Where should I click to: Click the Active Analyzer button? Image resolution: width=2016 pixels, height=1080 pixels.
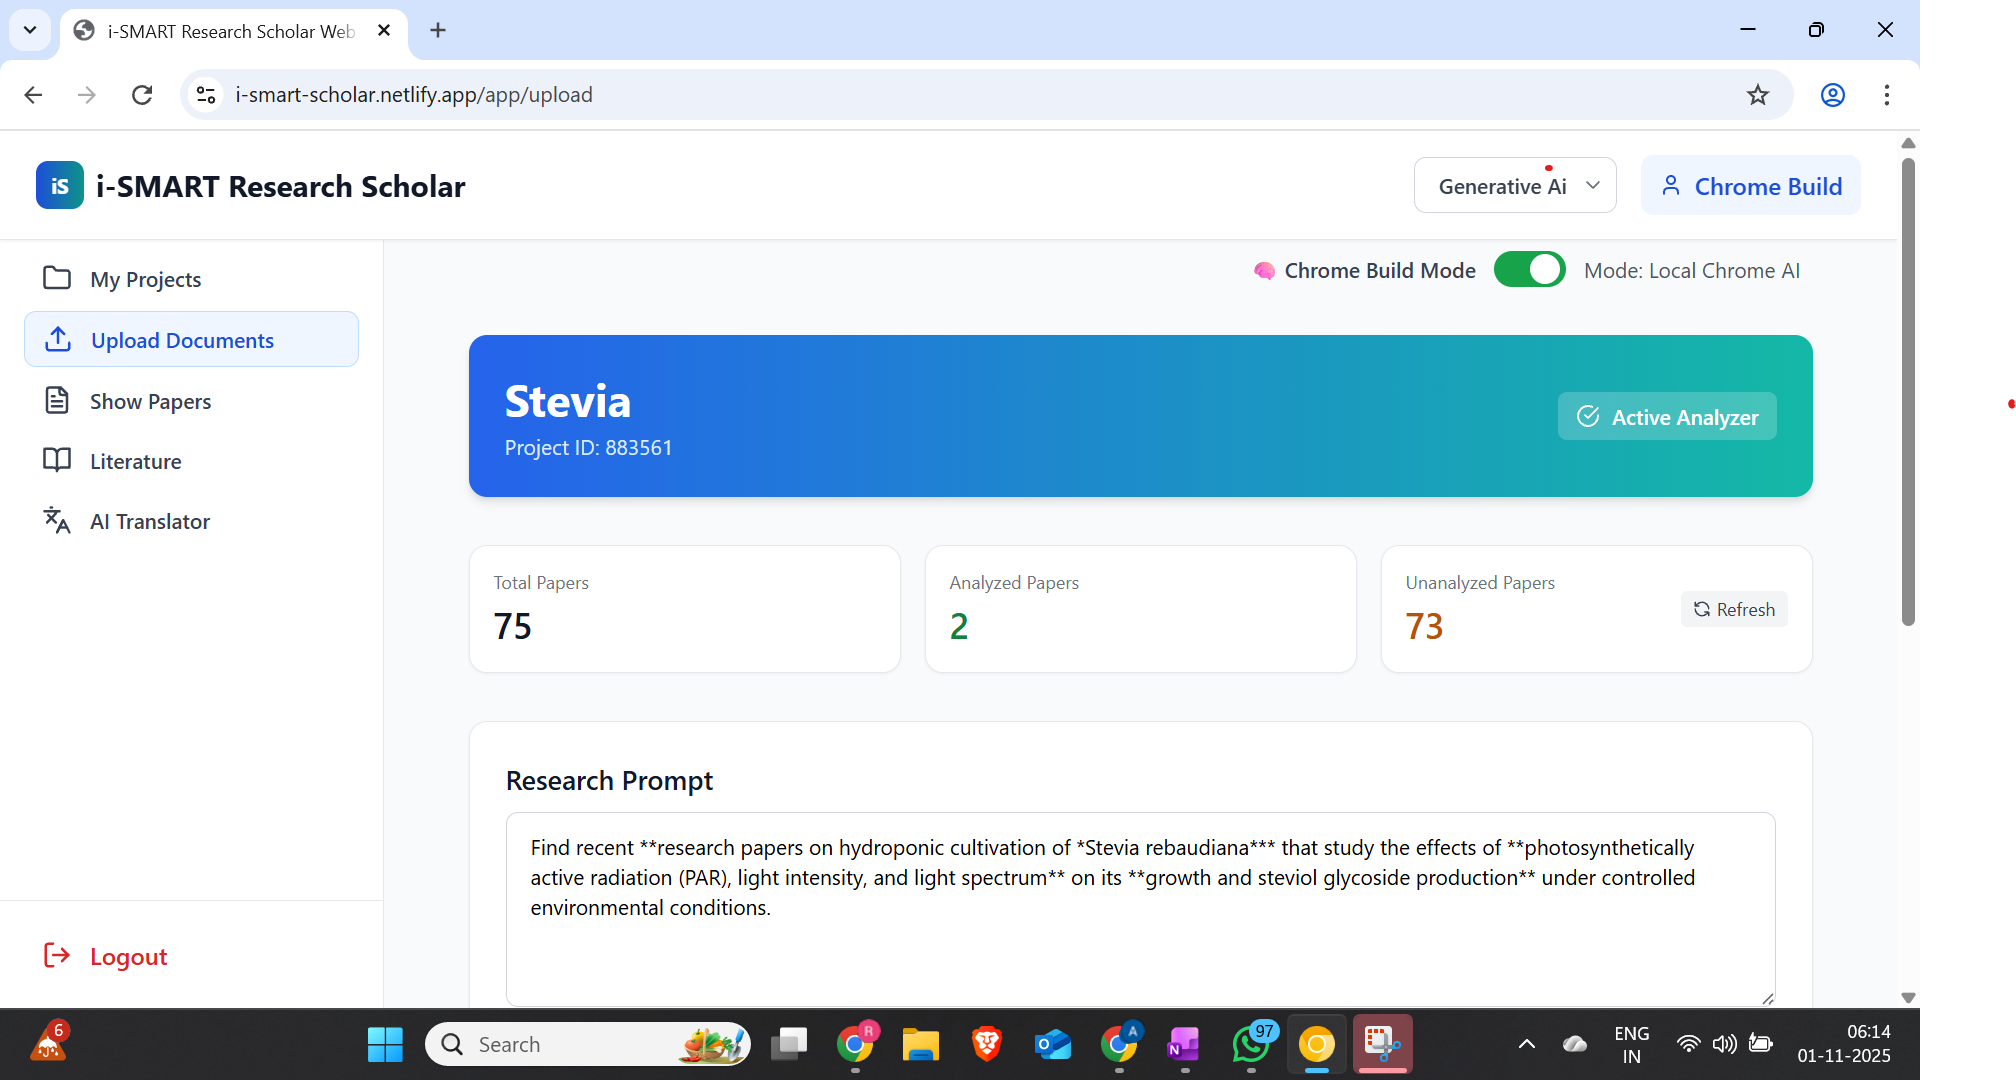pyautogui.click(x=1666, y=417)
